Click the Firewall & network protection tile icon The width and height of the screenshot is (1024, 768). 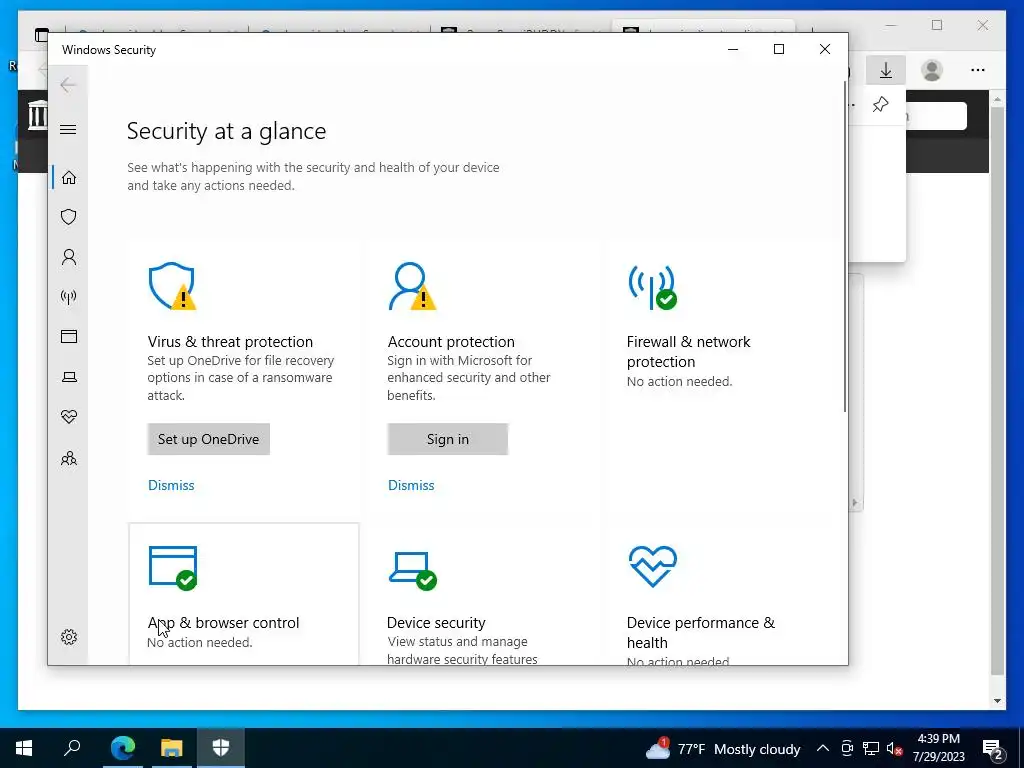(652, 287)
